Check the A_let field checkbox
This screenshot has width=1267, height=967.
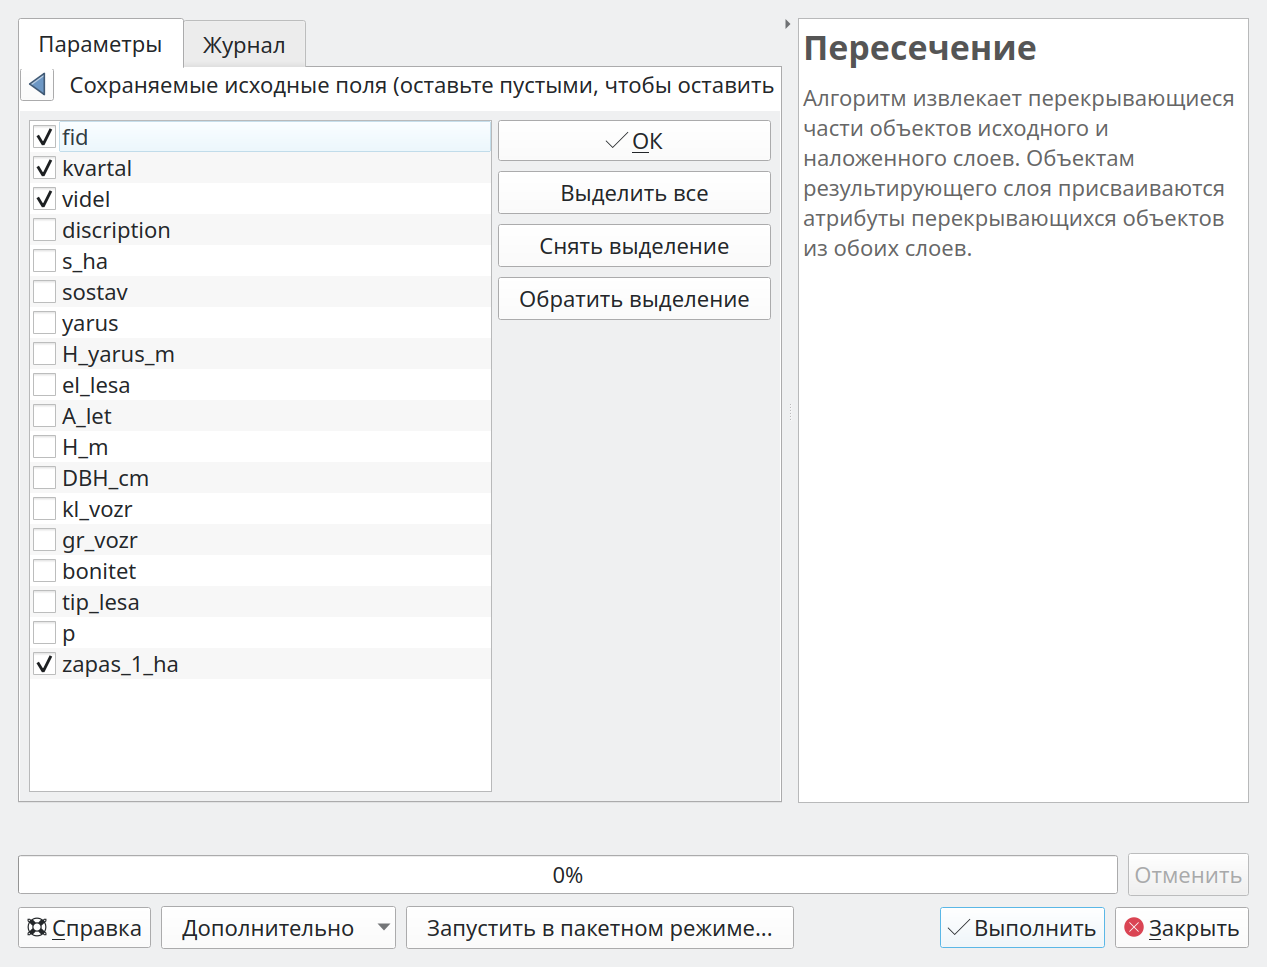44,416
